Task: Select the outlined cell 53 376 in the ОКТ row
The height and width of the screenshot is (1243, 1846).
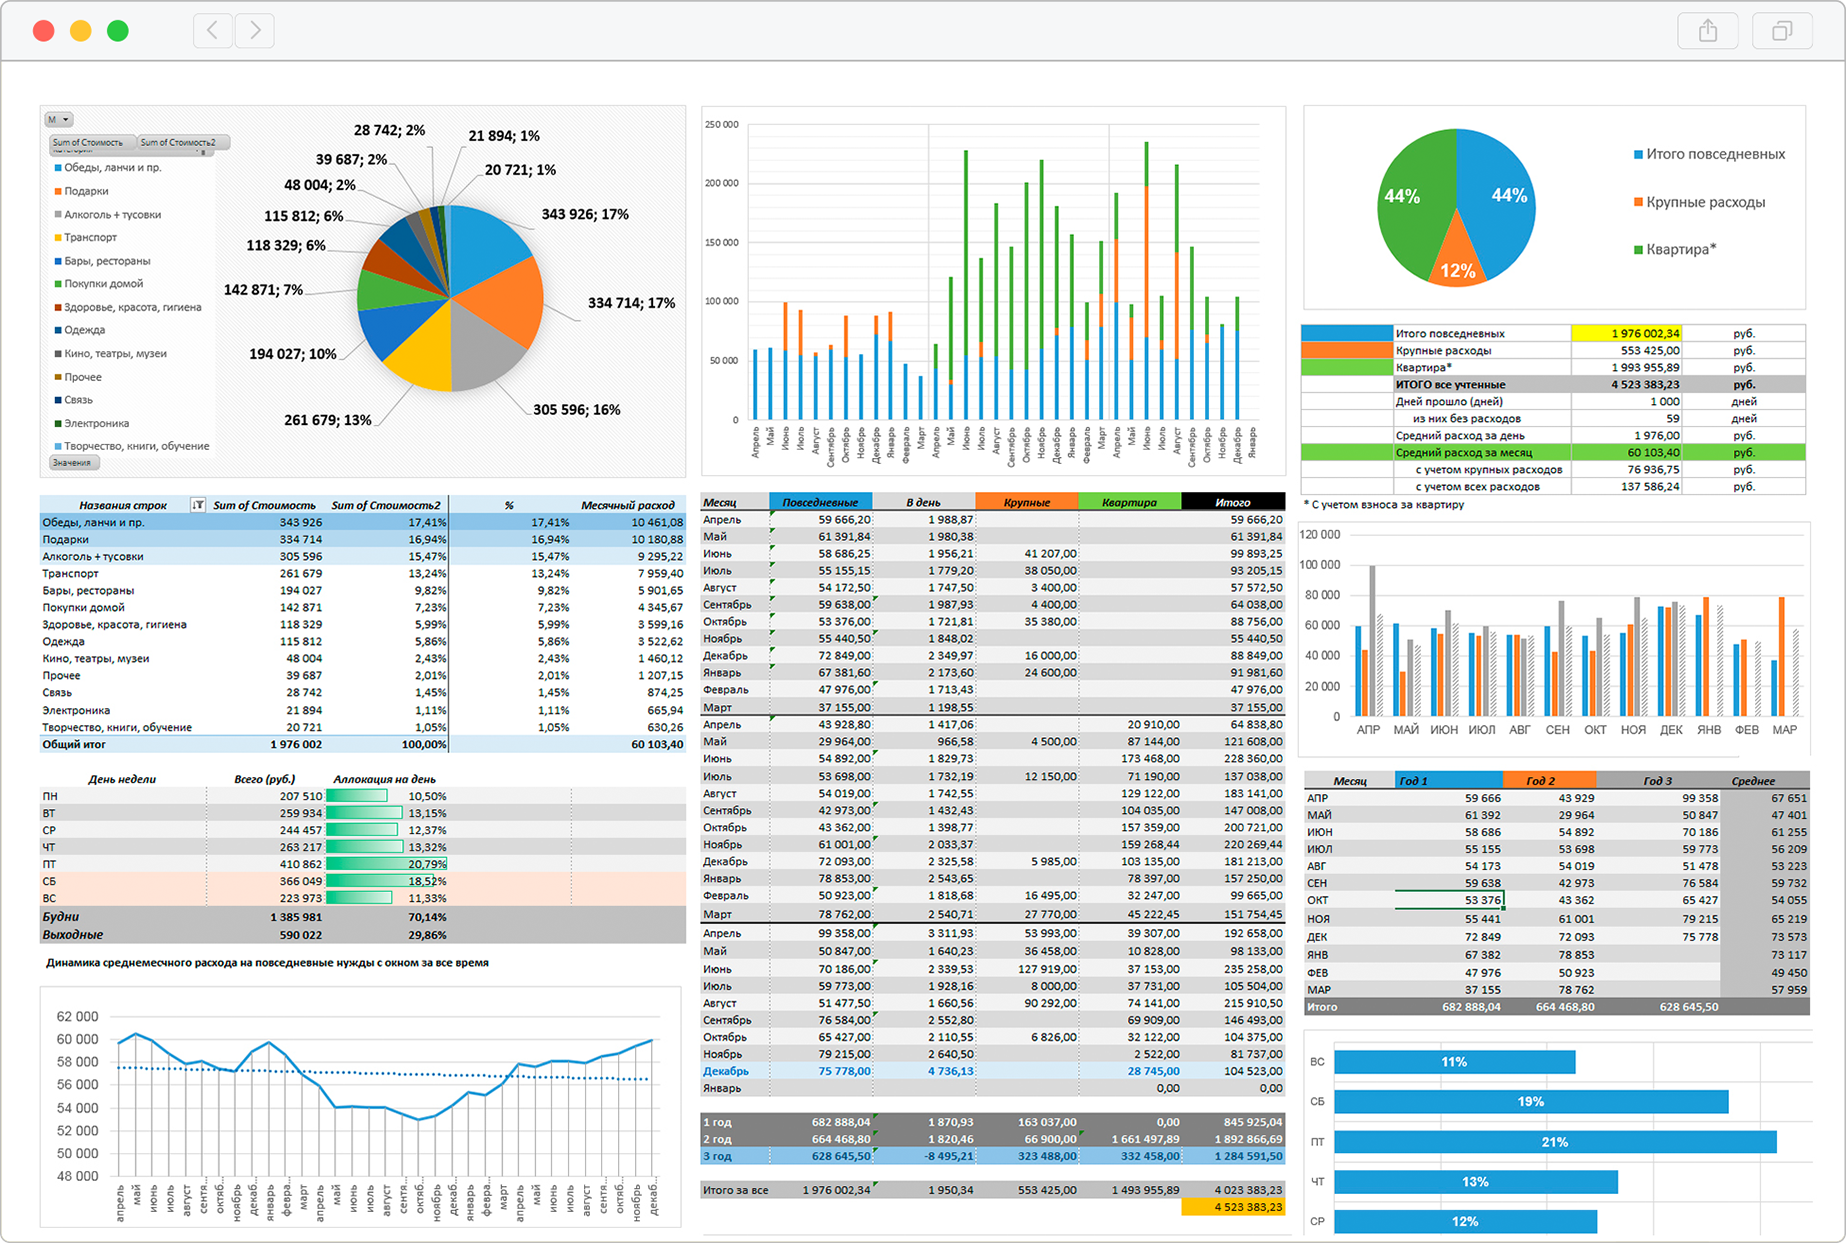Action: tap(1449, 900)
